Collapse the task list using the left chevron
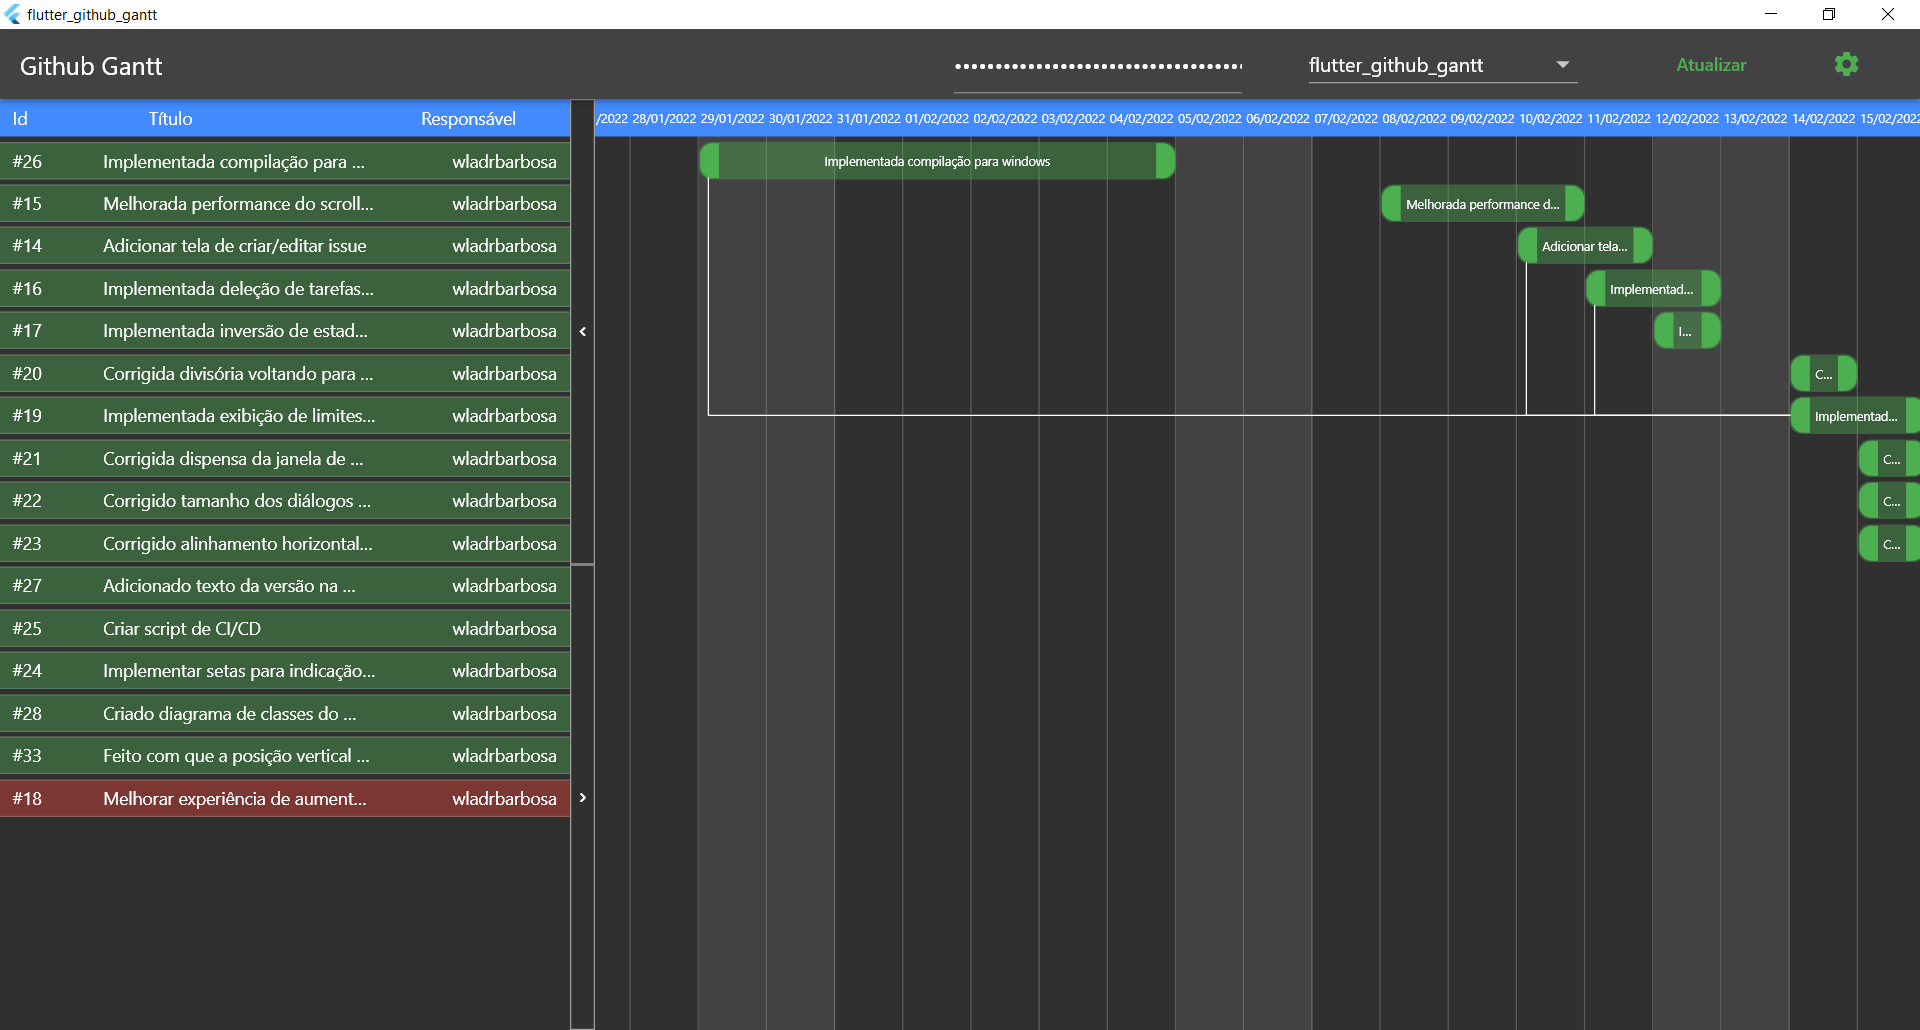Image resolution: width=1920 pixels, height=1030 pixels. [583, 331]
